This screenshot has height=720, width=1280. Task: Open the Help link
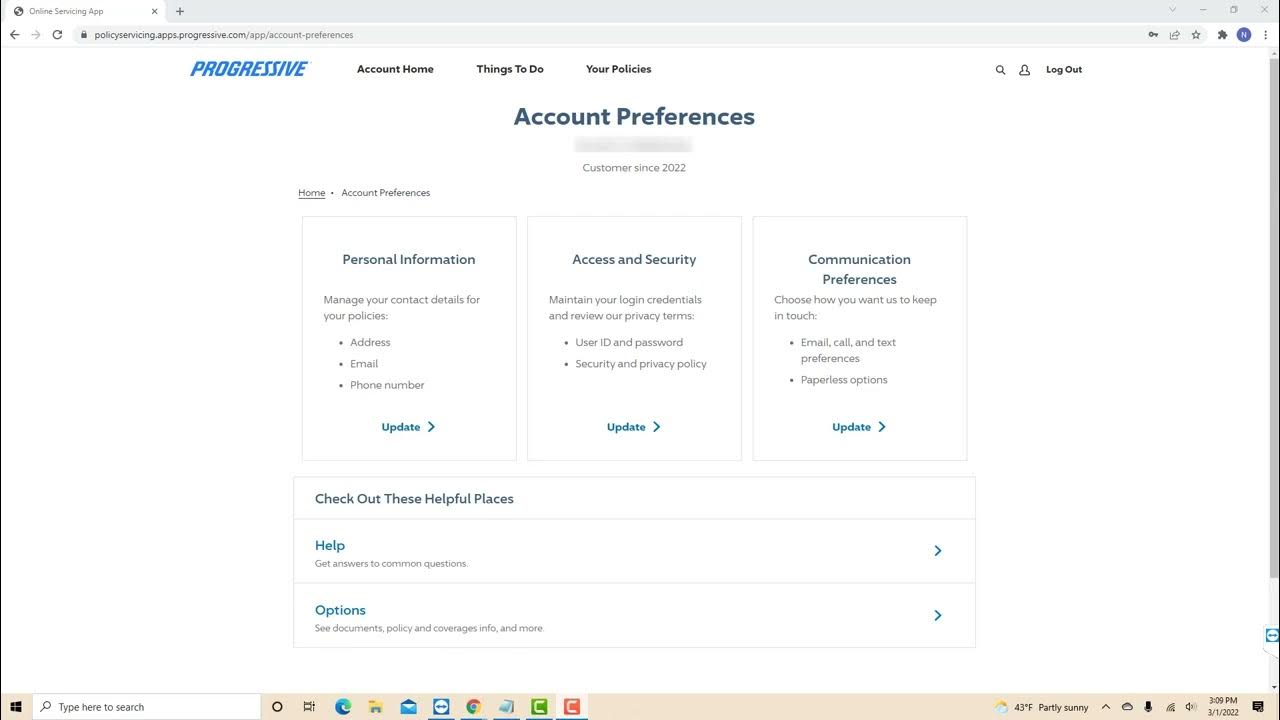pos(330,545)
